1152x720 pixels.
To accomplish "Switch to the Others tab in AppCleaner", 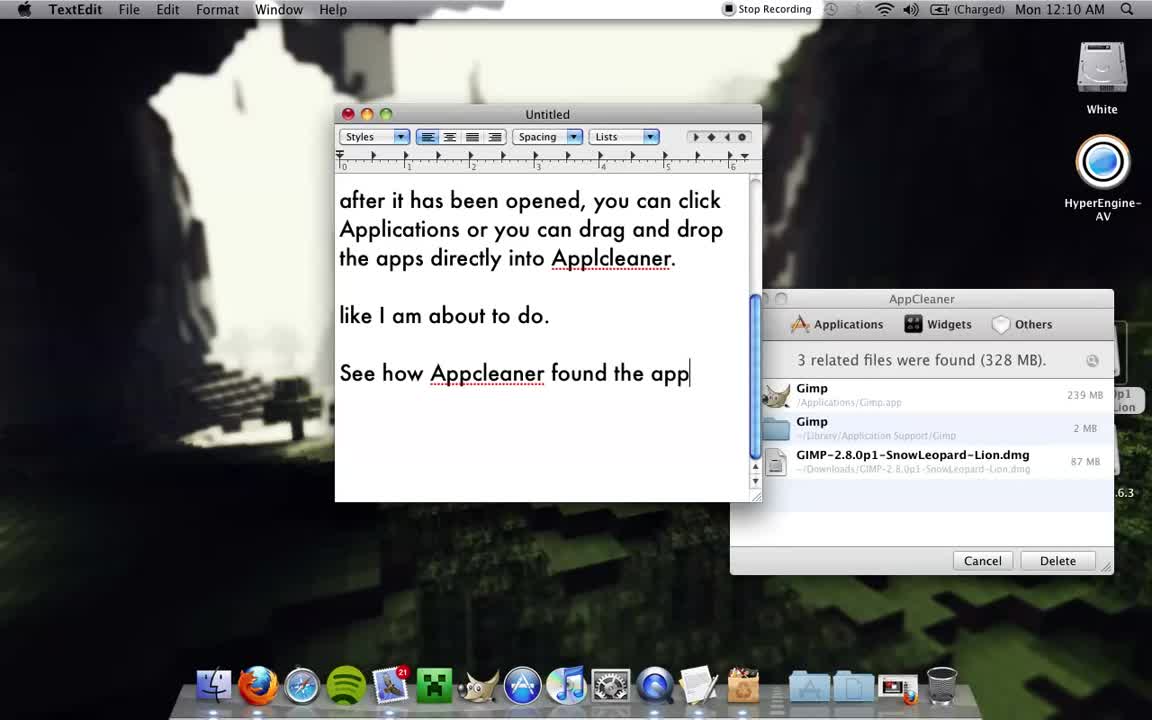I will (1022, 324).
